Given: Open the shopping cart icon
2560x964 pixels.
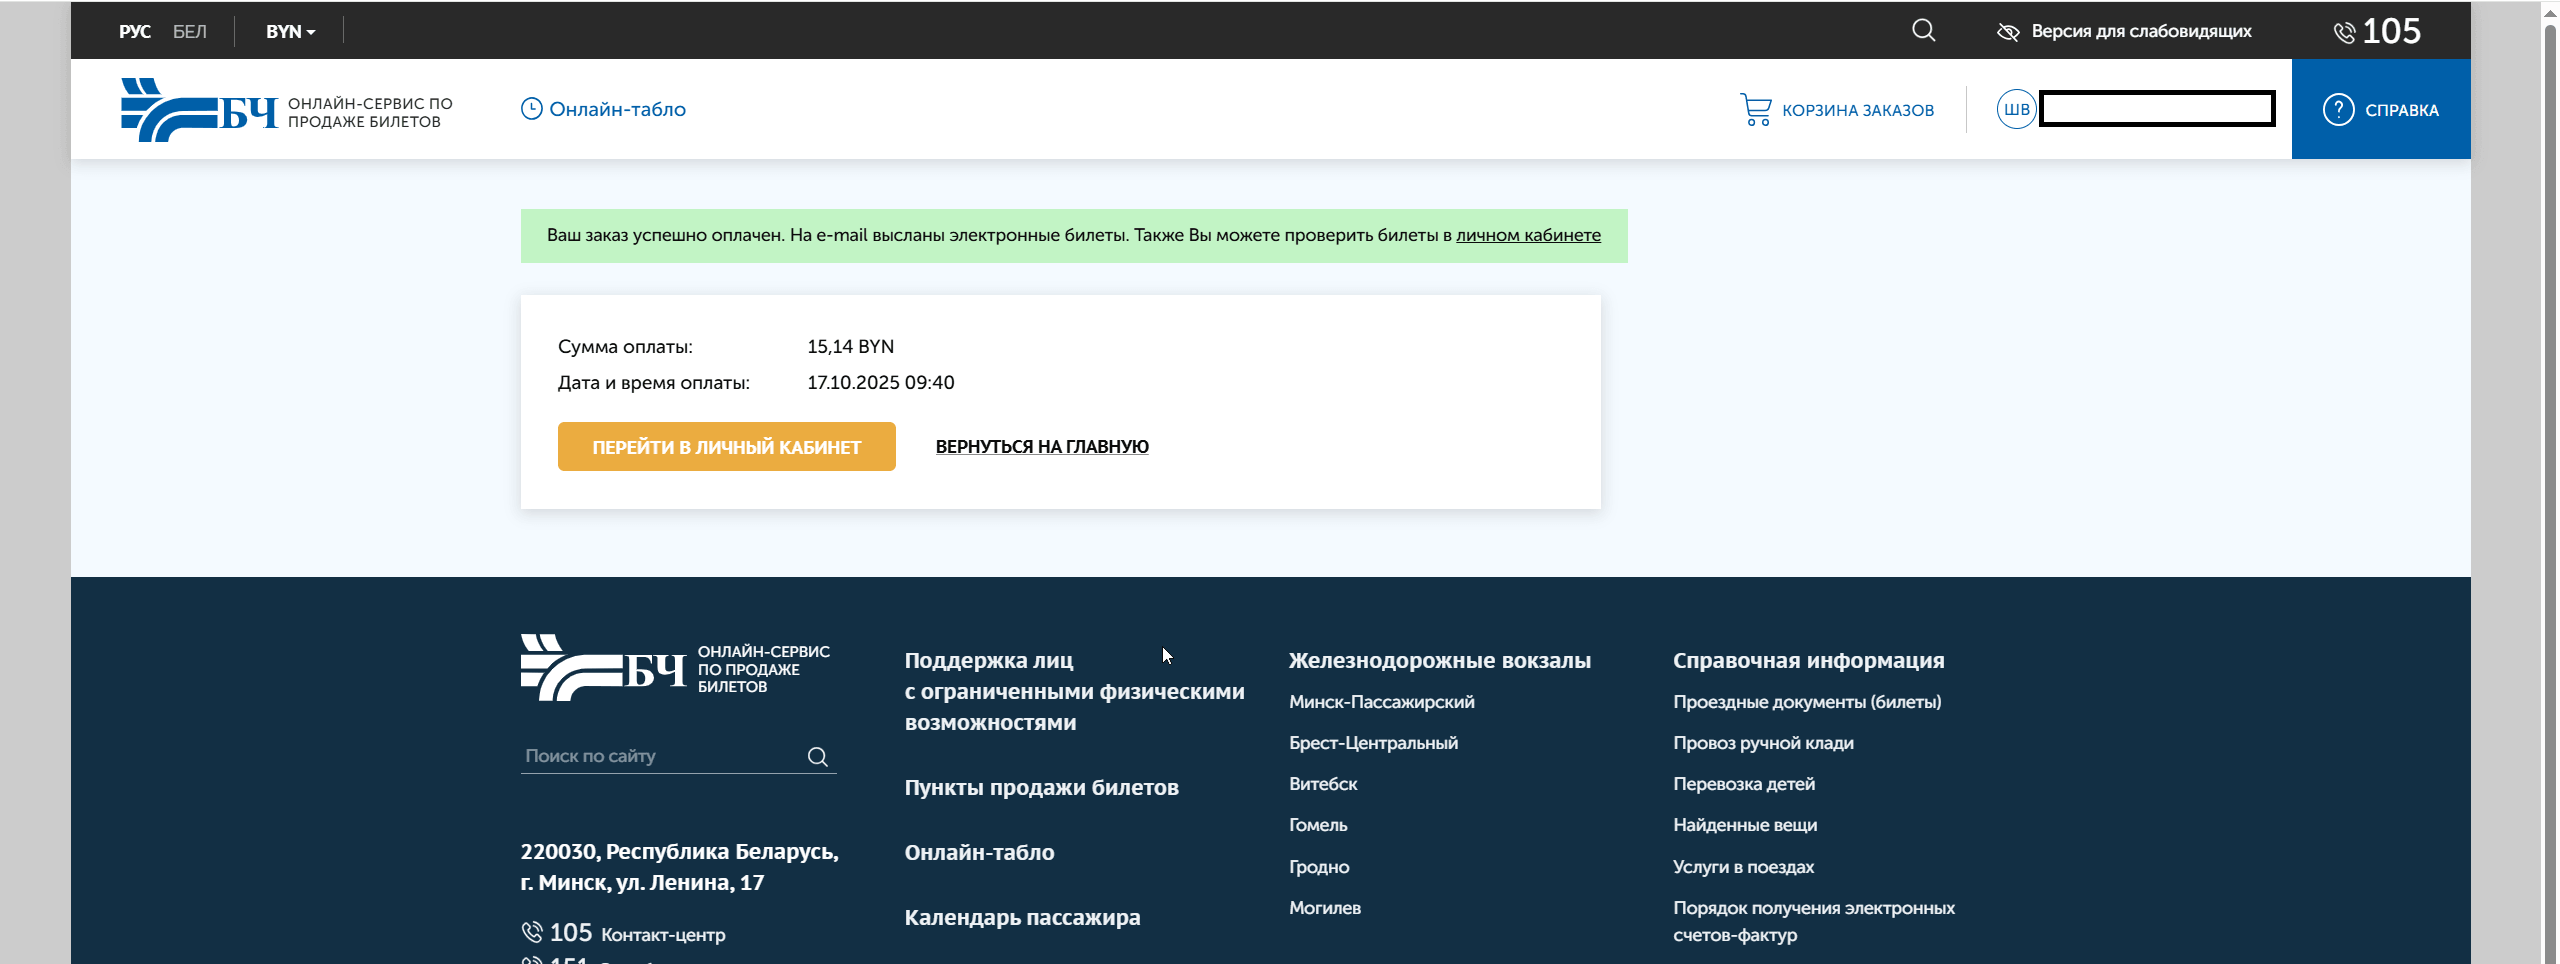Looking at the screenshot, I should coord(1755,109).
